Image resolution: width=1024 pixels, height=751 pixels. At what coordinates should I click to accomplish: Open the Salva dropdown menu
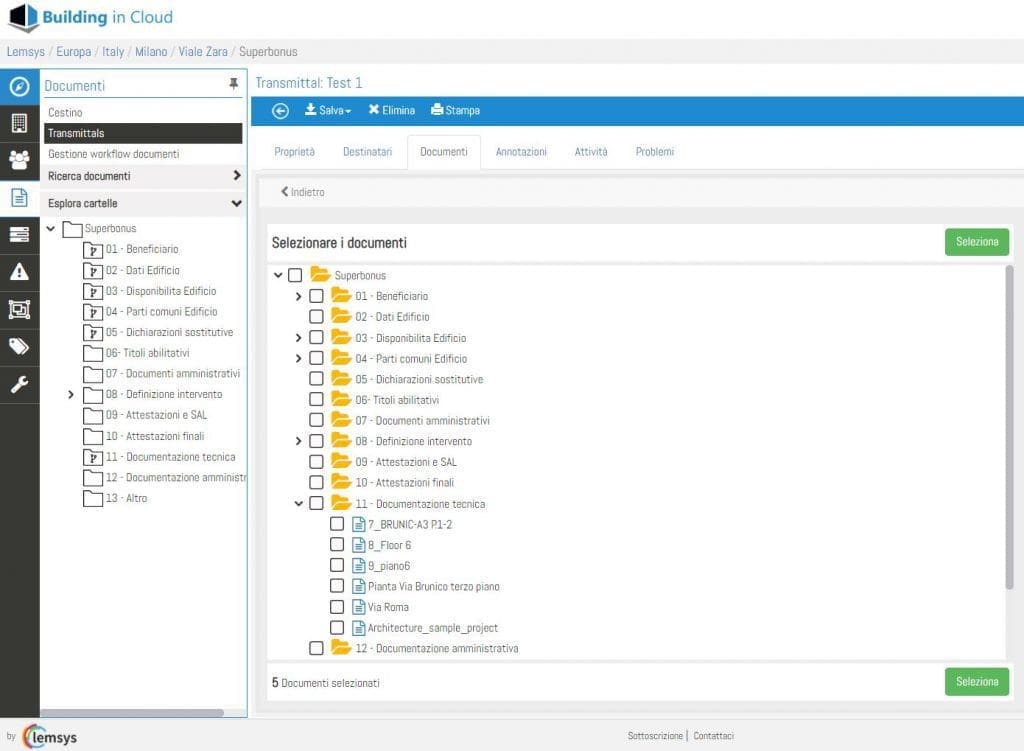coord(328,110)
